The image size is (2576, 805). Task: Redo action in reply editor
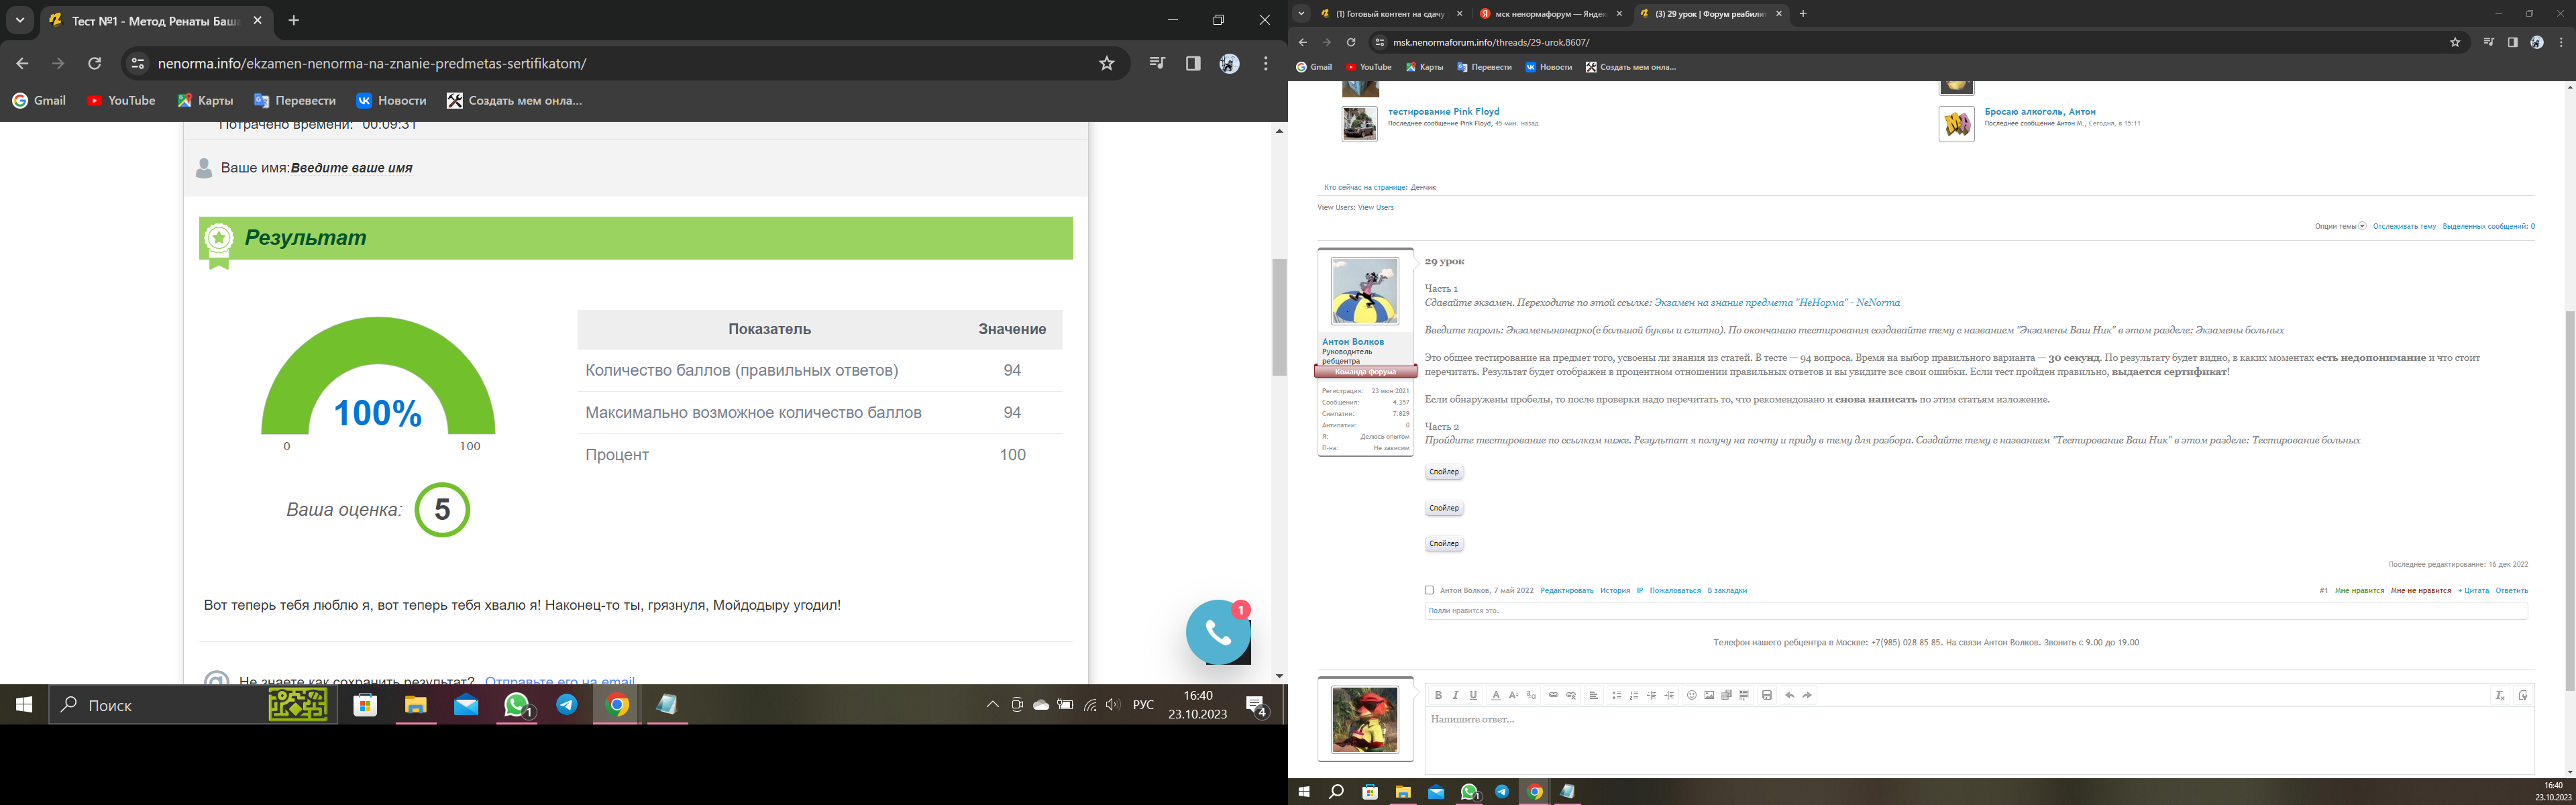1807,695
